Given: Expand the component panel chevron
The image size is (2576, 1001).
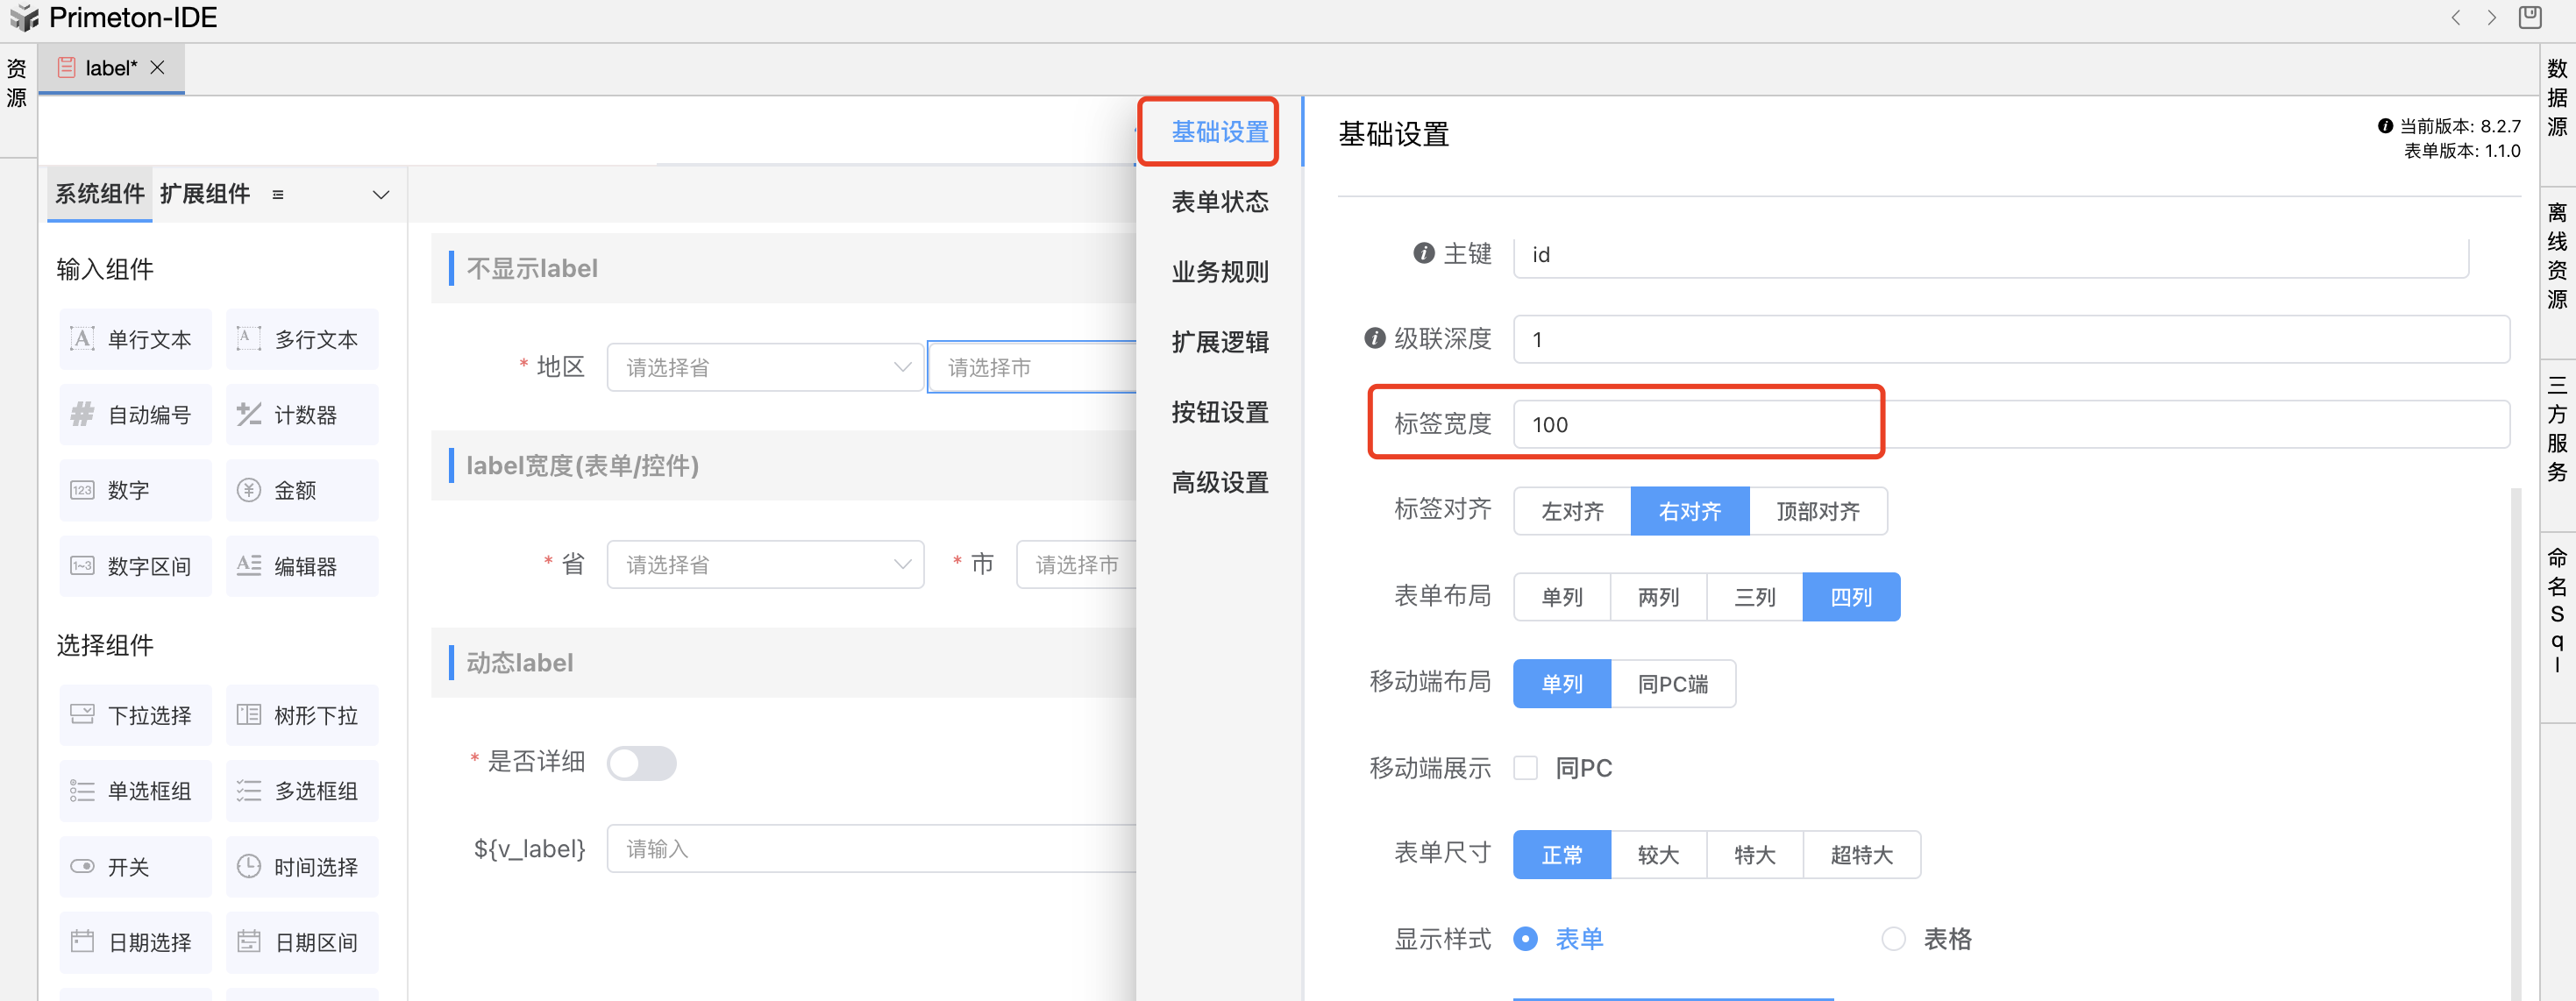Looking at the screenshot, I should [381, 194].
